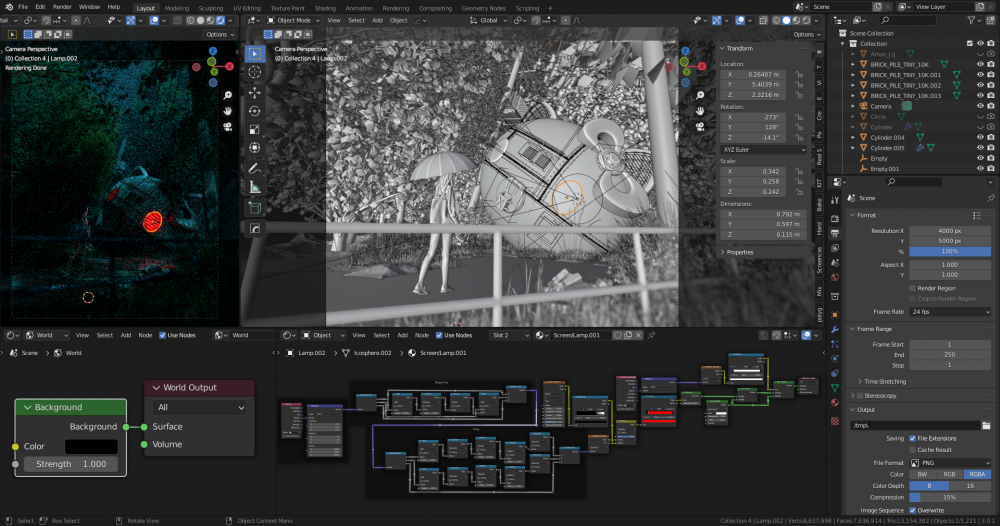Choose the Annotate tool

255,168
